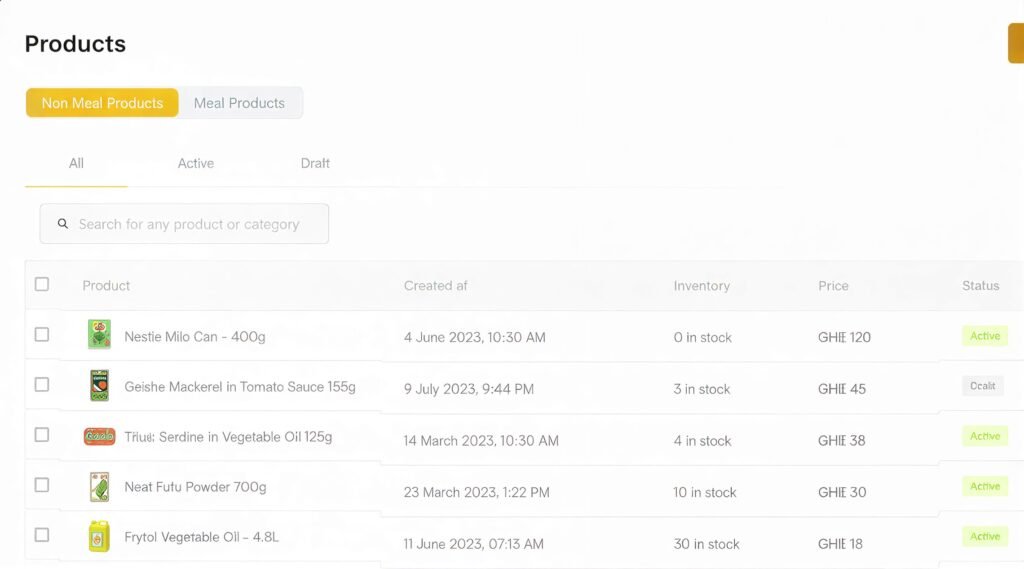This screenshot has width=1024, height=569.
Task: Switch to Meal Products view
Action: [x=240, y=103]
